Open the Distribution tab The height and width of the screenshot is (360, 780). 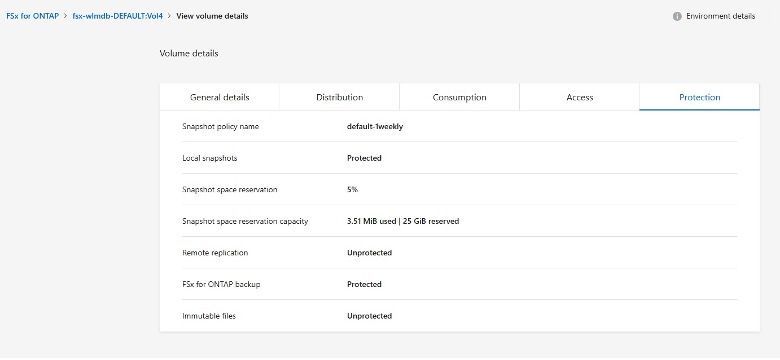pos(339,97)
